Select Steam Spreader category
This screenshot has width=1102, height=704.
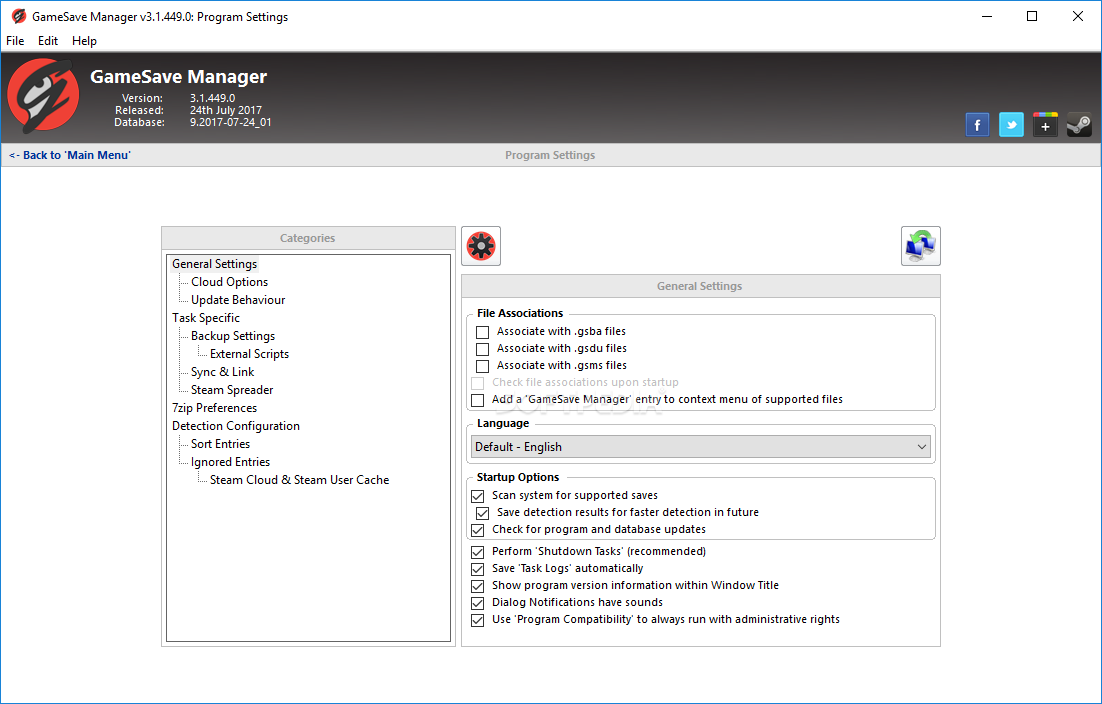pos(231,390)
